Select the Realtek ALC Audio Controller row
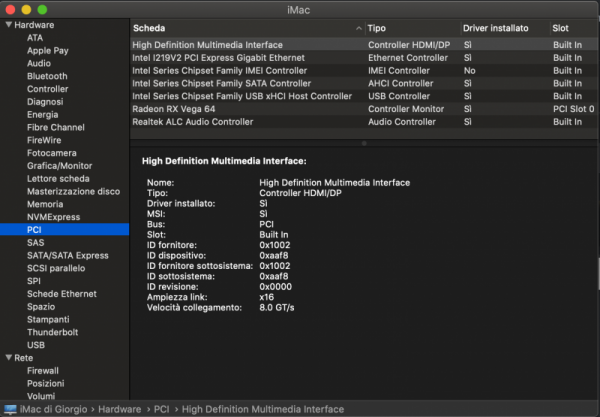Viewport: 600px width, 417px height. (190, 122)
